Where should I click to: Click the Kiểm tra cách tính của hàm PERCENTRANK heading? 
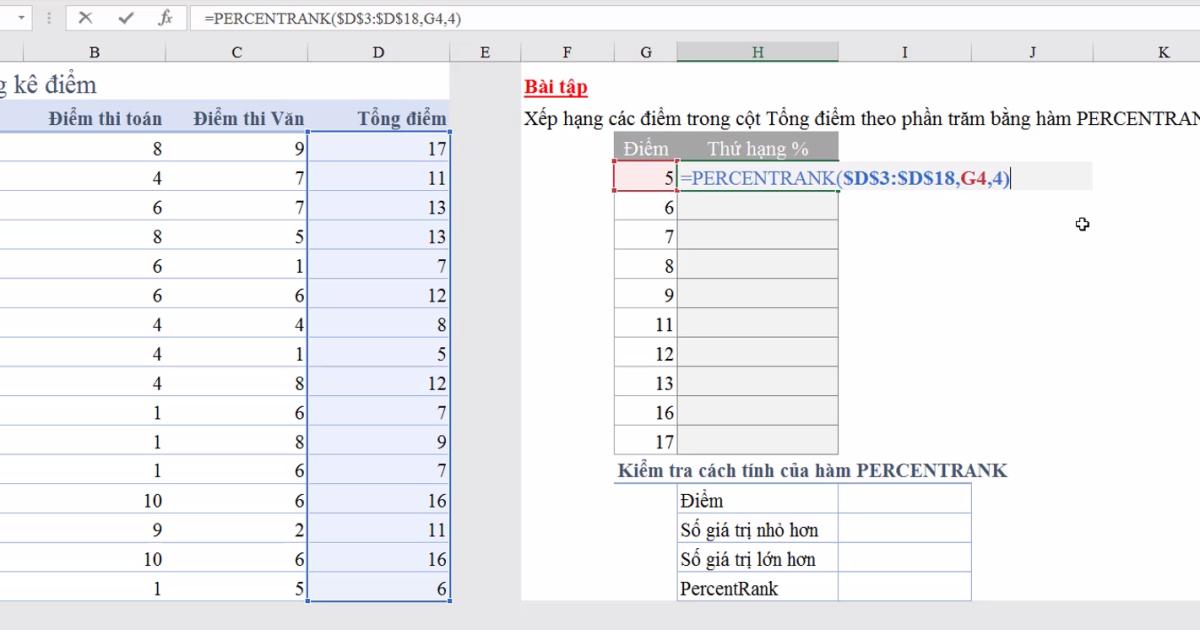point(810,469)
